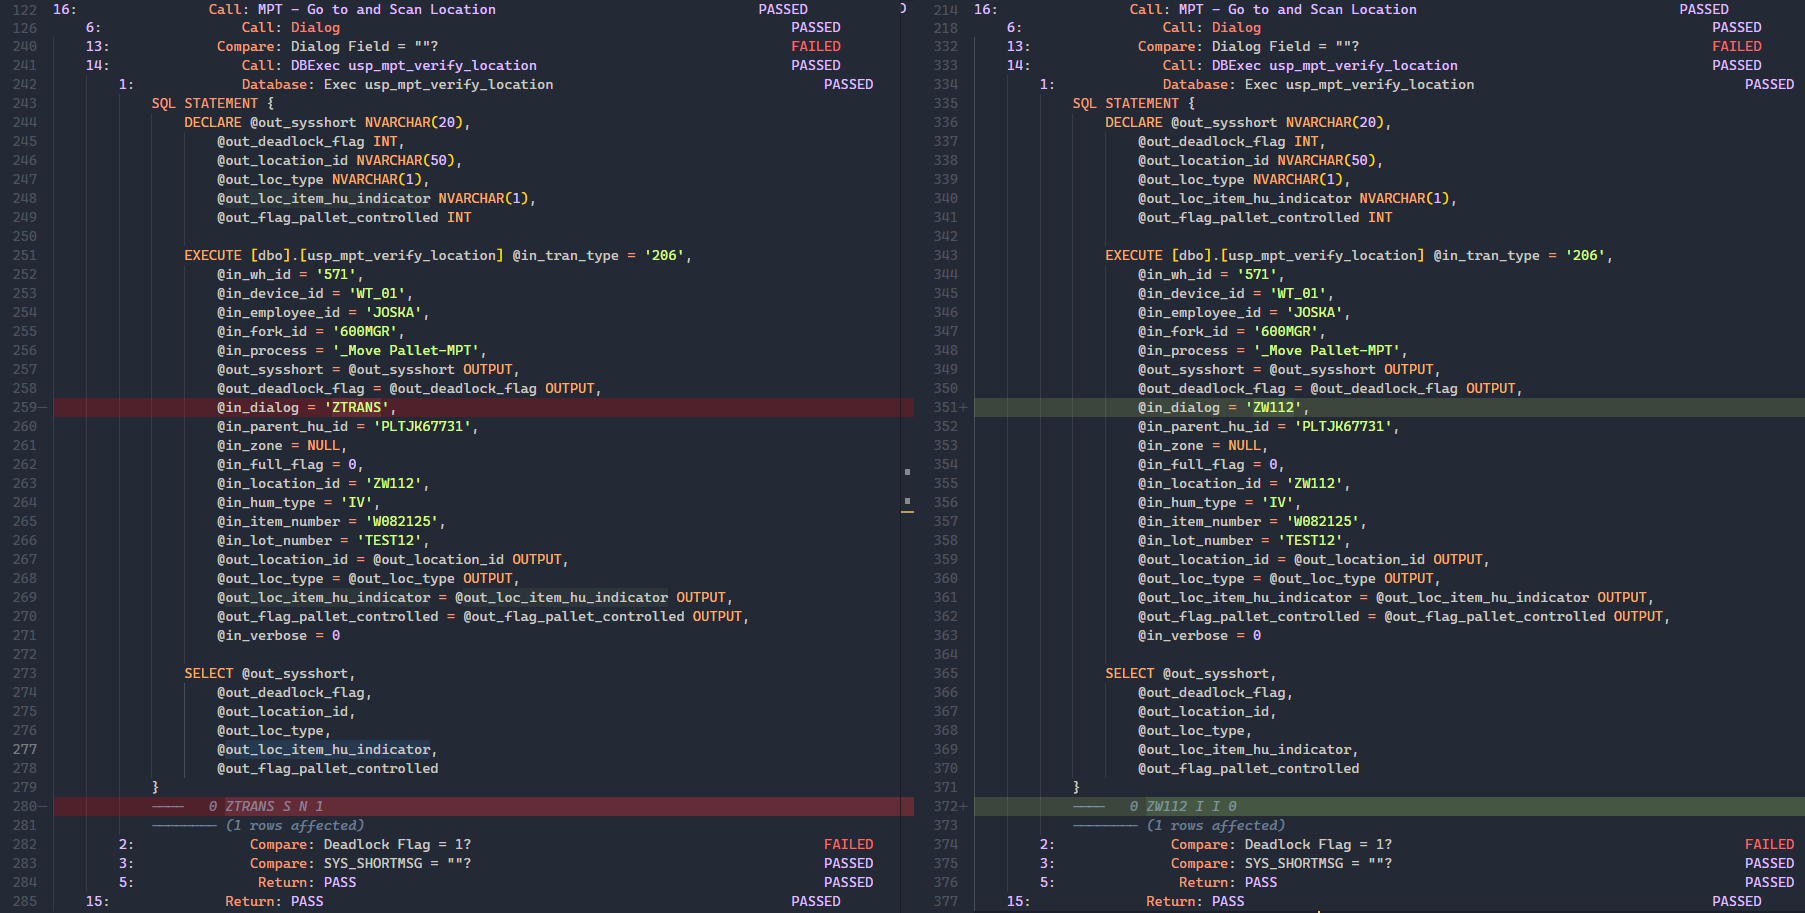
Task: Click '@out_deadlock_flag INT' on line 245
Action: click(307, 141)
